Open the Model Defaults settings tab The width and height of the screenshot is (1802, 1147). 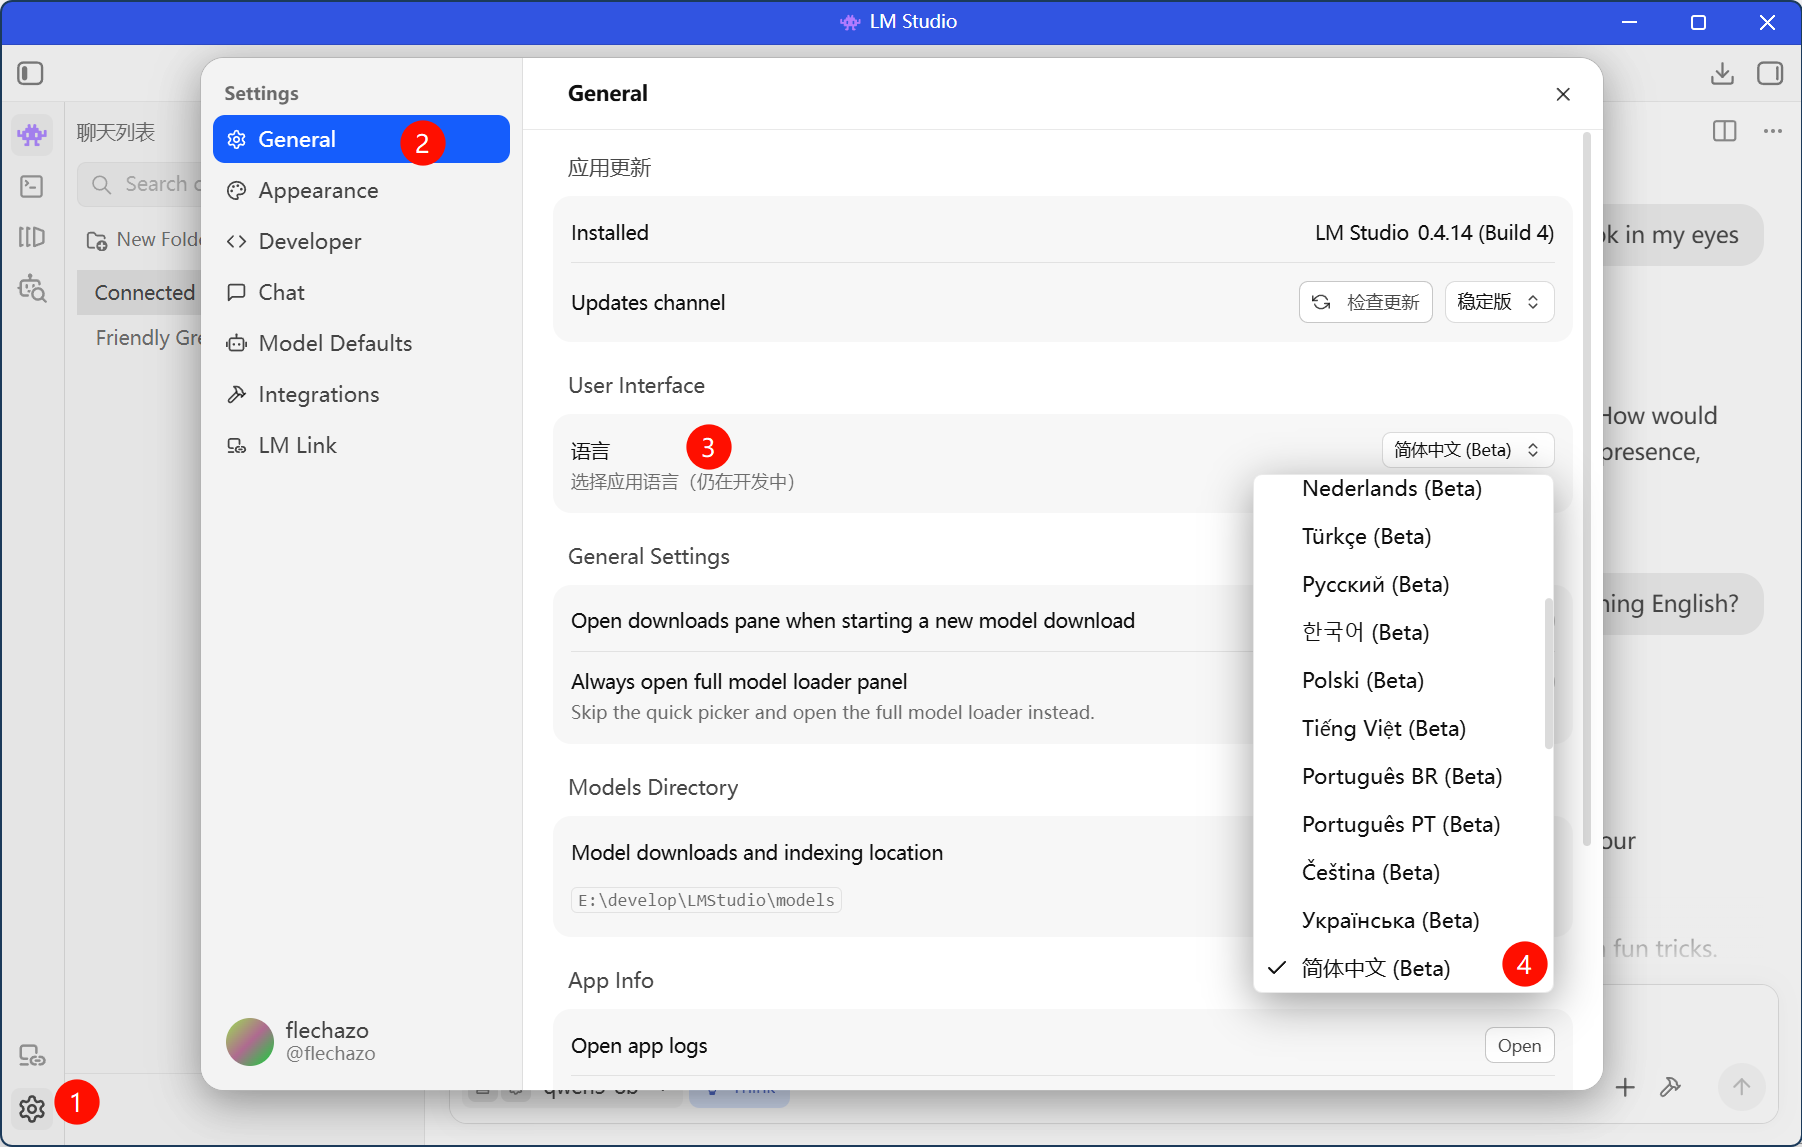click(x=361, y=343)
